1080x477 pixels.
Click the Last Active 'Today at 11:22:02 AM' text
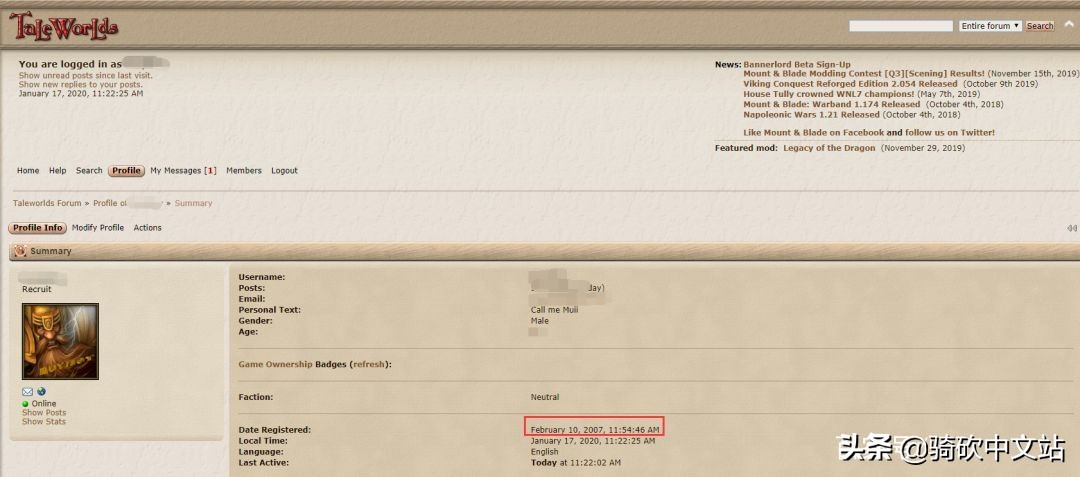[576, 463]
